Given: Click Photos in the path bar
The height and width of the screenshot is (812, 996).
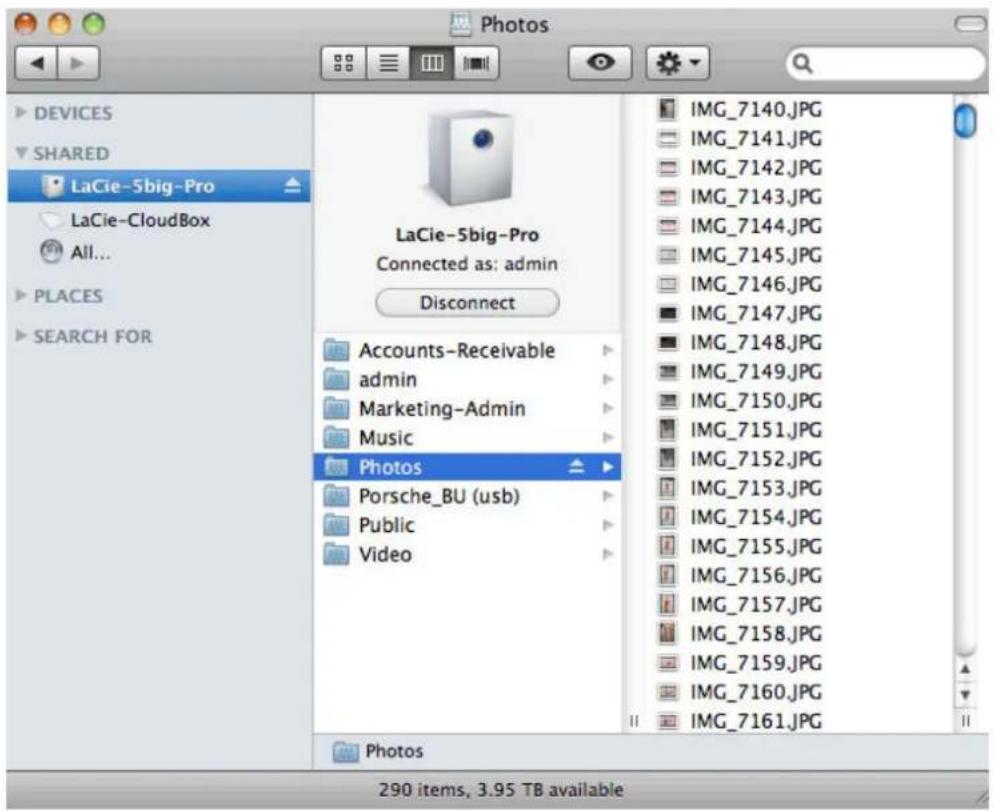Looking at the screenshot, I should pyautogui.click(x=378, y=752).
